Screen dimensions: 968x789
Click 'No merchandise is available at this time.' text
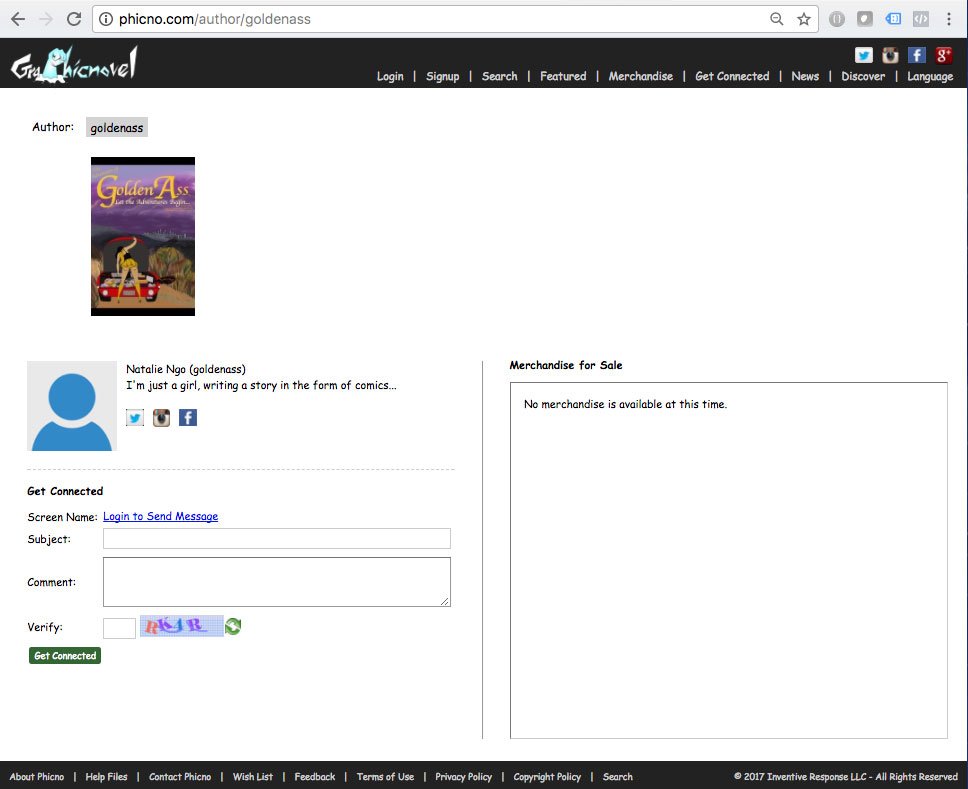(x=625, y=404)
